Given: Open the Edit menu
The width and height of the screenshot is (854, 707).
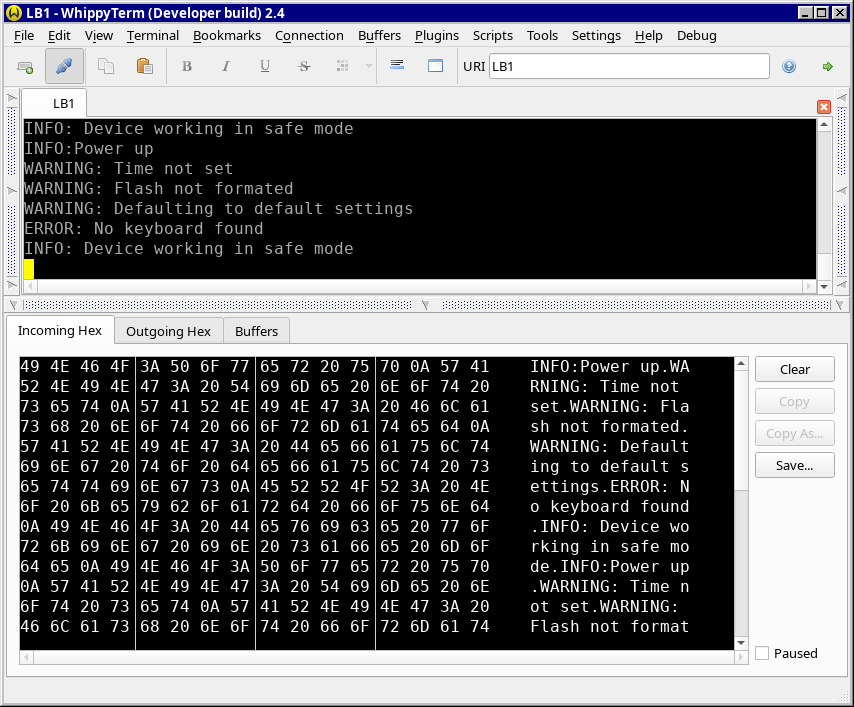Looking at the screenshot, I should (59, 36).
